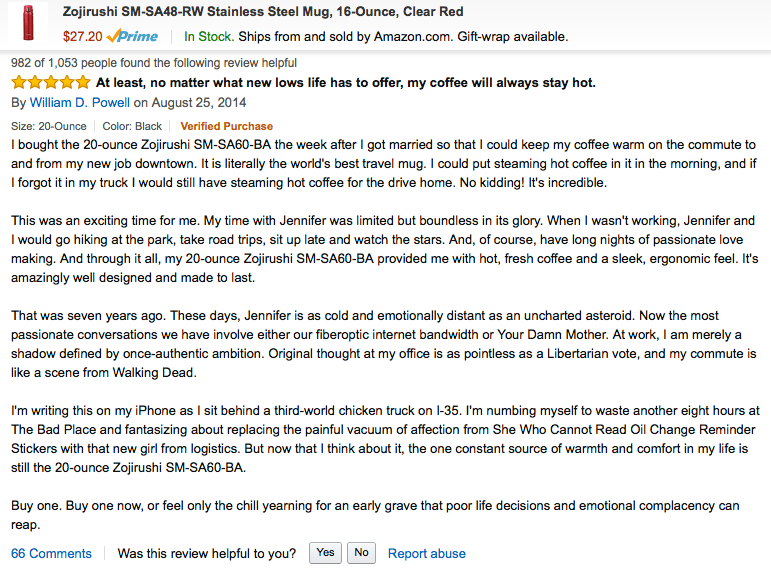
Task: Click the fifth star of the review rating
Action: pyautogui.click(x=82, y=83)
